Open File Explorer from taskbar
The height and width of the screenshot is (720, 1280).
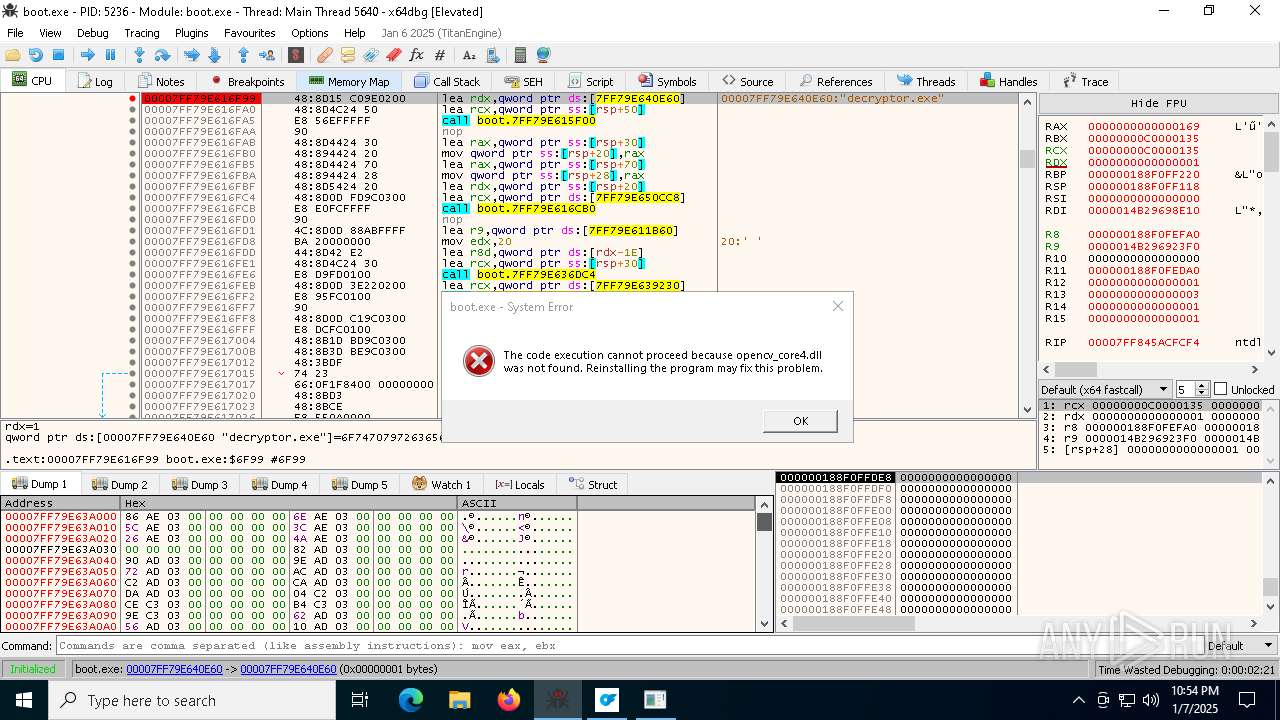pyautogui.click(x=459, y=700)
